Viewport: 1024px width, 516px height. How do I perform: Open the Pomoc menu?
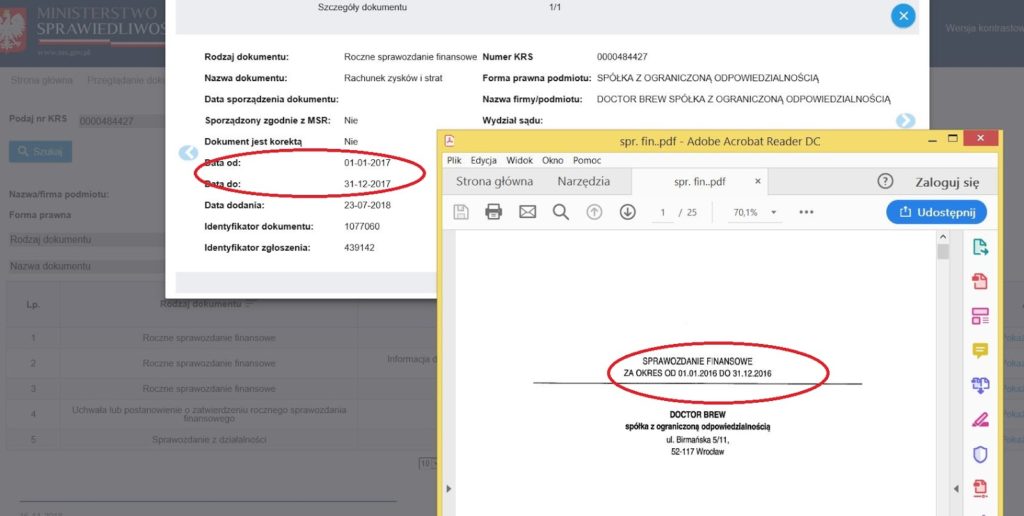pos(587,160)
